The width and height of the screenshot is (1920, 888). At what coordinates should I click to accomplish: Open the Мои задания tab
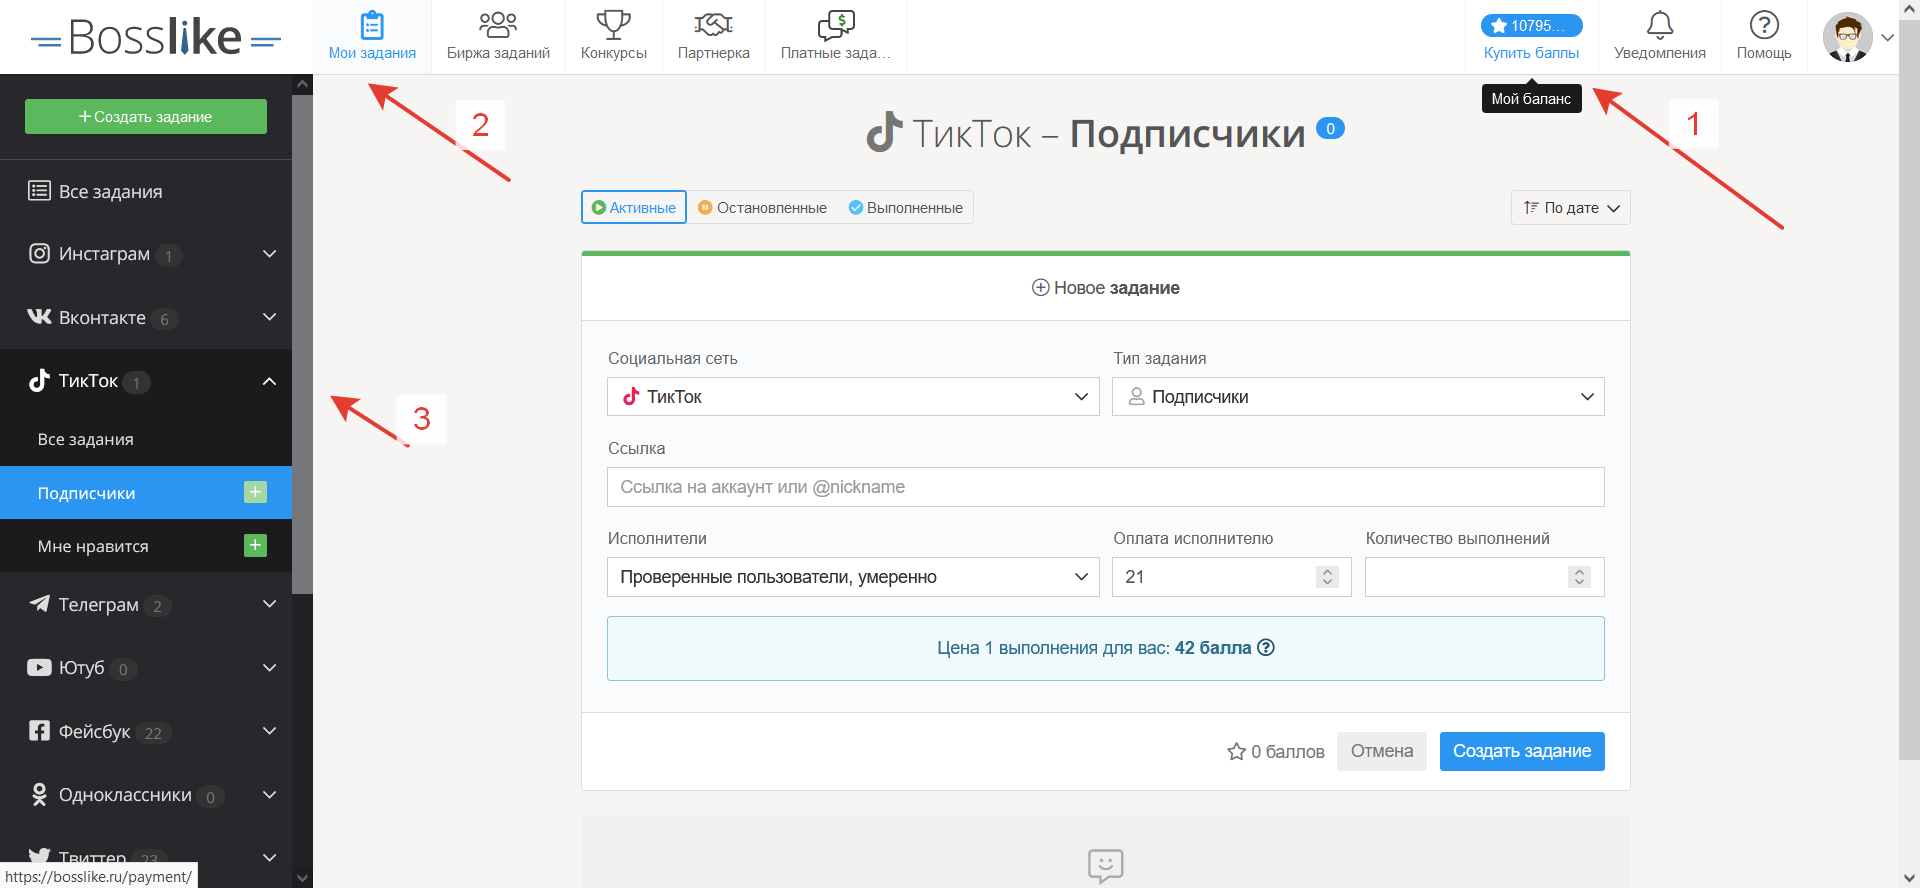(x=372, y=37)
